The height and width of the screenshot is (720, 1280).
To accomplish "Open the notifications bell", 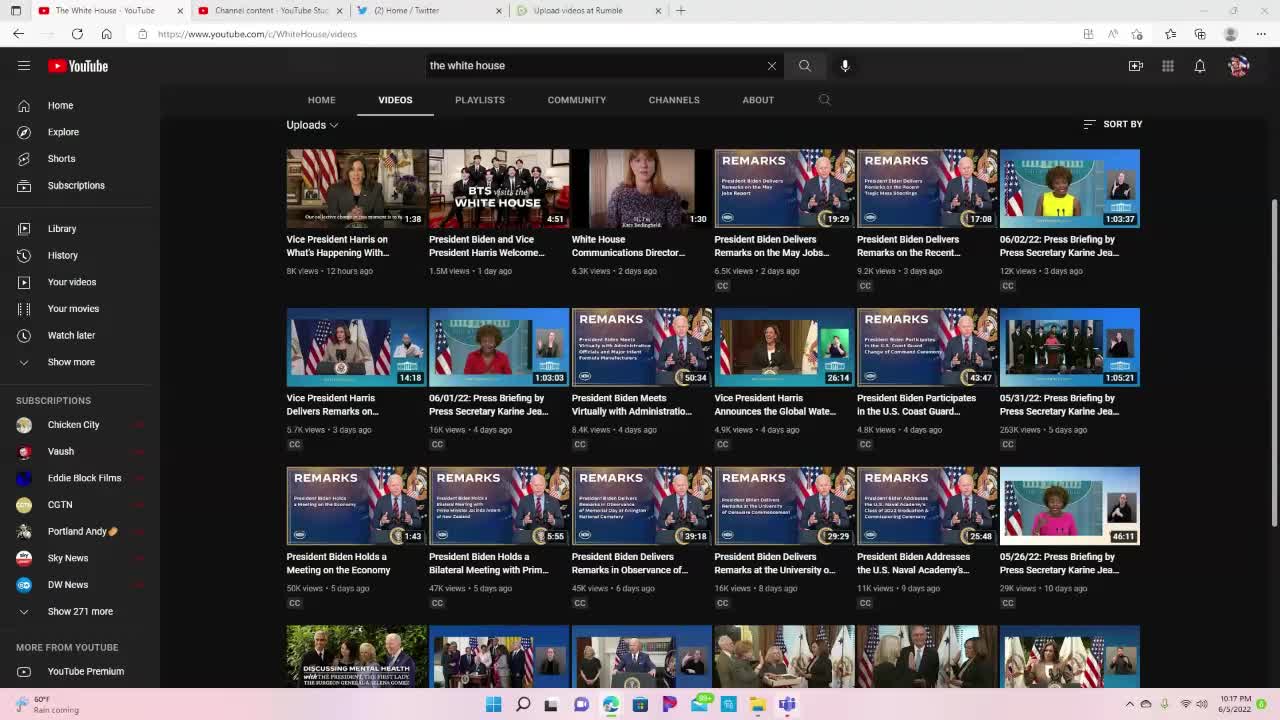I will pyautogui.click(x=1200, y=66).
